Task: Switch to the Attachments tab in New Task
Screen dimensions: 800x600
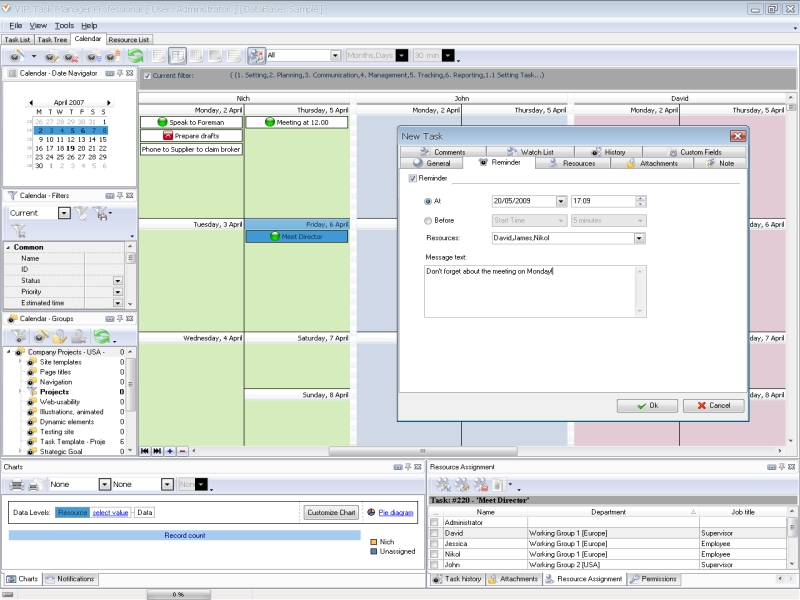Action: pyautogui.click(x=652, y=162)
